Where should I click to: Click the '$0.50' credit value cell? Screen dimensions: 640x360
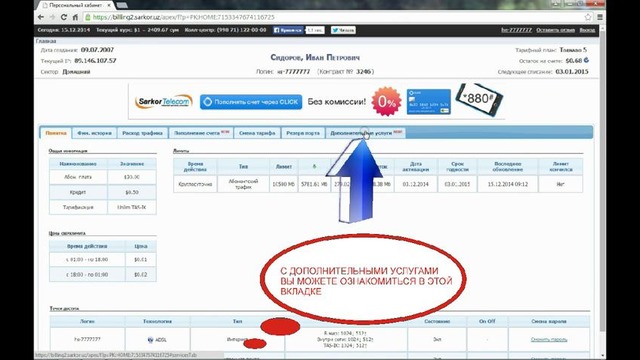click(x=131, y=192)
